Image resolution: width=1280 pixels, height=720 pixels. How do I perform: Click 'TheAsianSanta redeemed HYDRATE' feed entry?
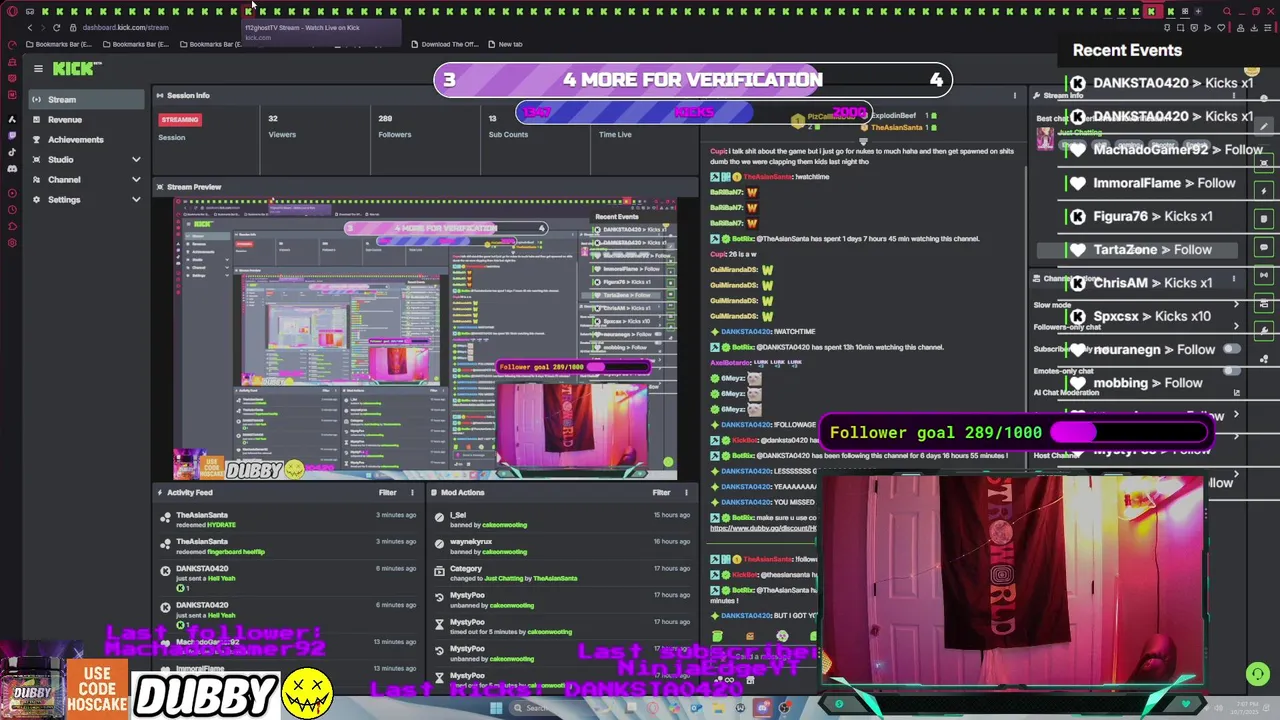(288, 520)
